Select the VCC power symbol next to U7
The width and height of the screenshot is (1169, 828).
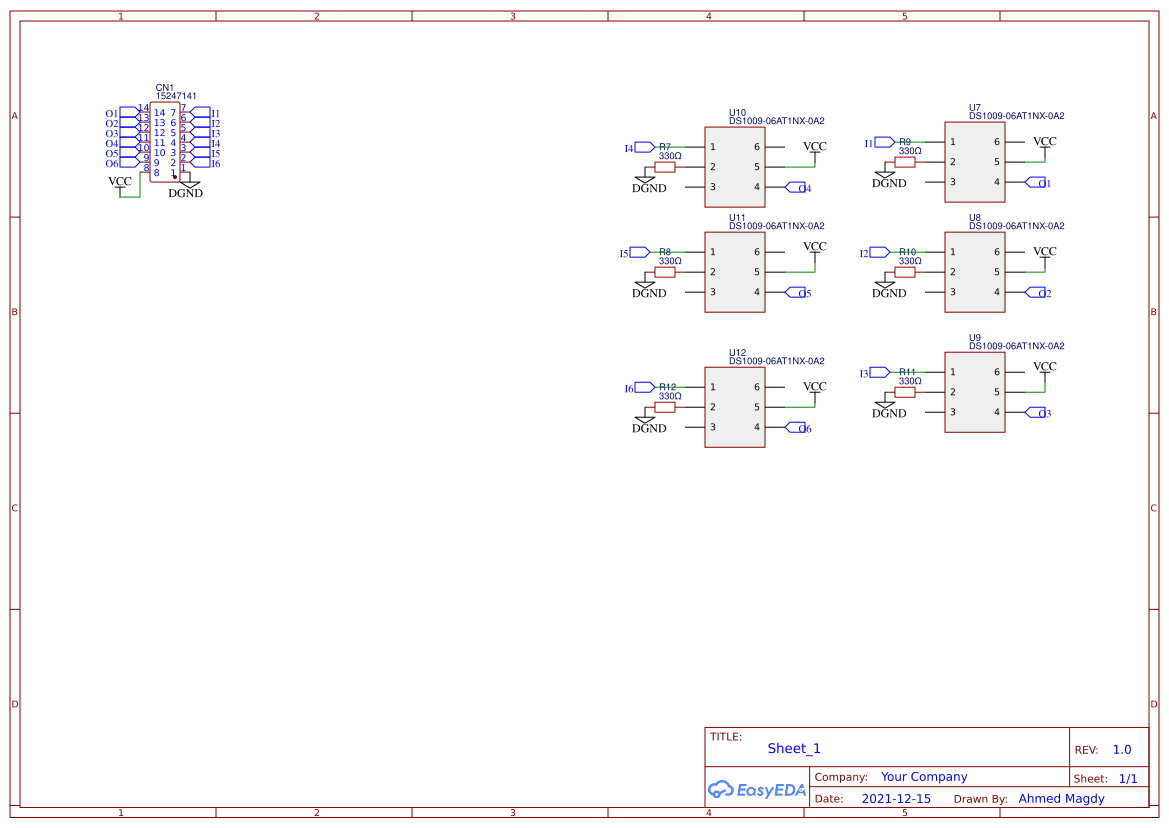point(1044,142)
